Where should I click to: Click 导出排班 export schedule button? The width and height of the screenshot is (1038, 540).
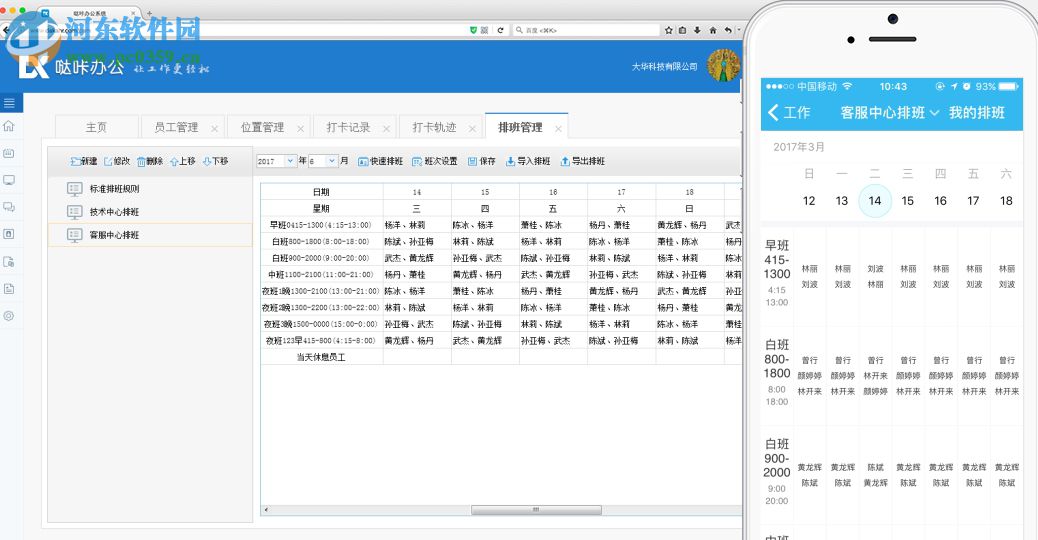[583, 161]
